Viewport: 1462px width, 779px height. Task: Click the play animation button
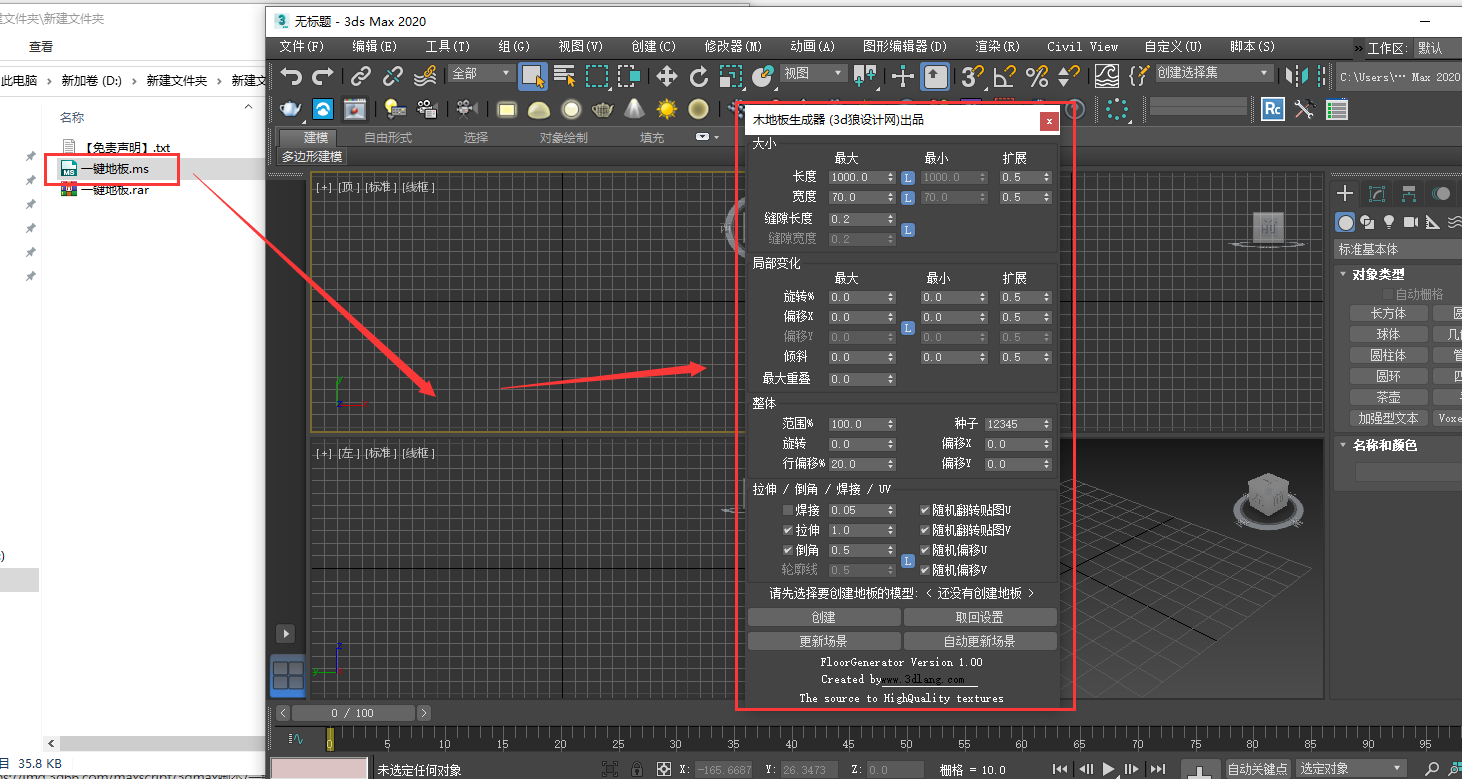pyautogui.click(x=1108, y=769)
